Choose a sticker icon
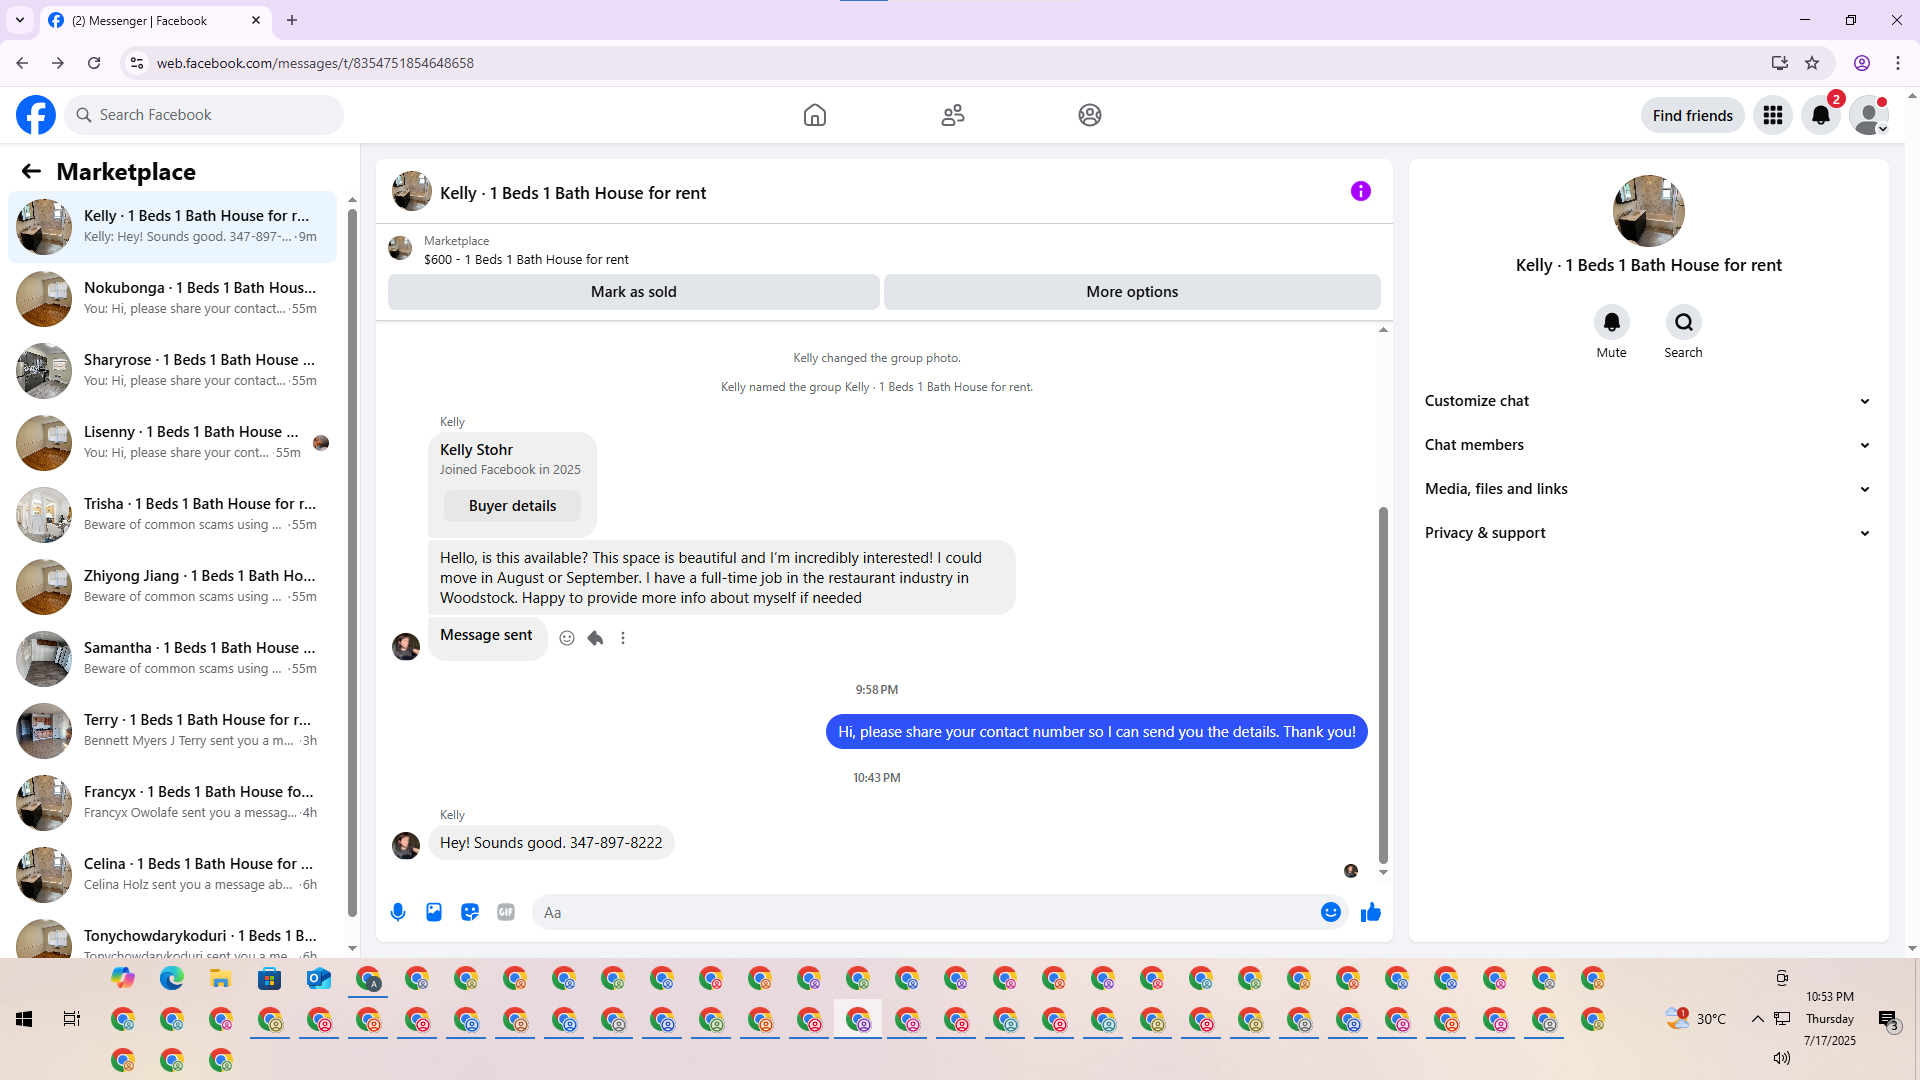The width and height of the screenshot is (1920, 1080). (x=470, y=912)
